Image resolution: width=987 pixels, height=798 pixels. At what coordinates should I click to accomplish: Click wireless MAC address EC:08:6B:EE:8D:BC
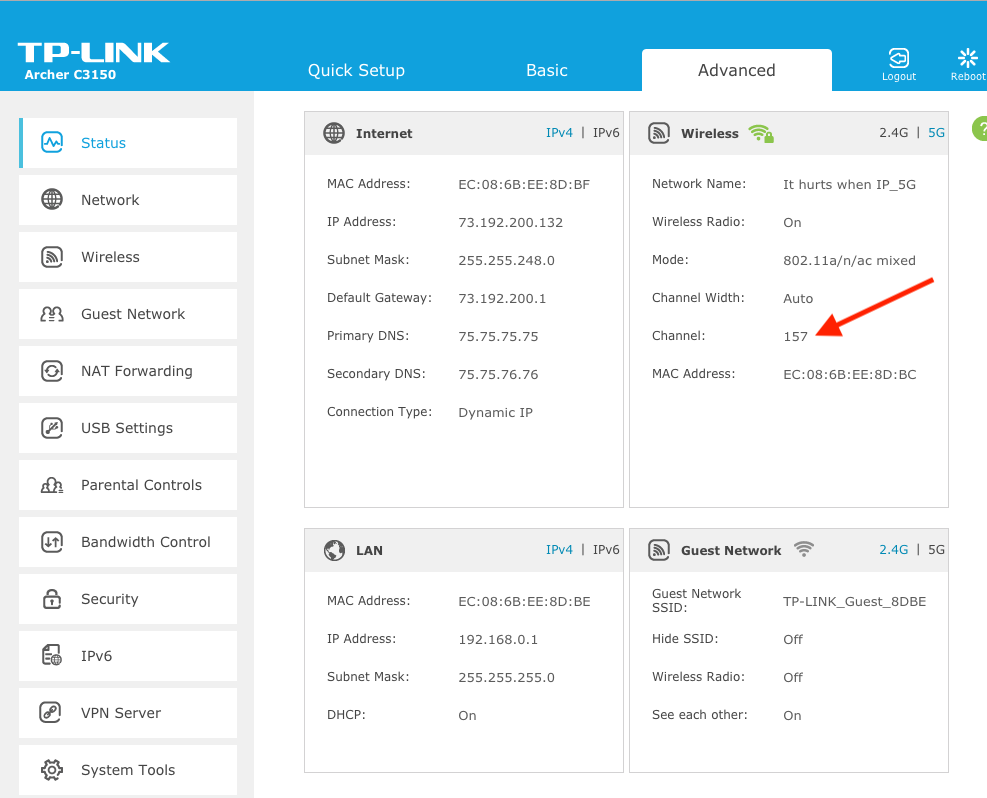[x=849, y=374]
